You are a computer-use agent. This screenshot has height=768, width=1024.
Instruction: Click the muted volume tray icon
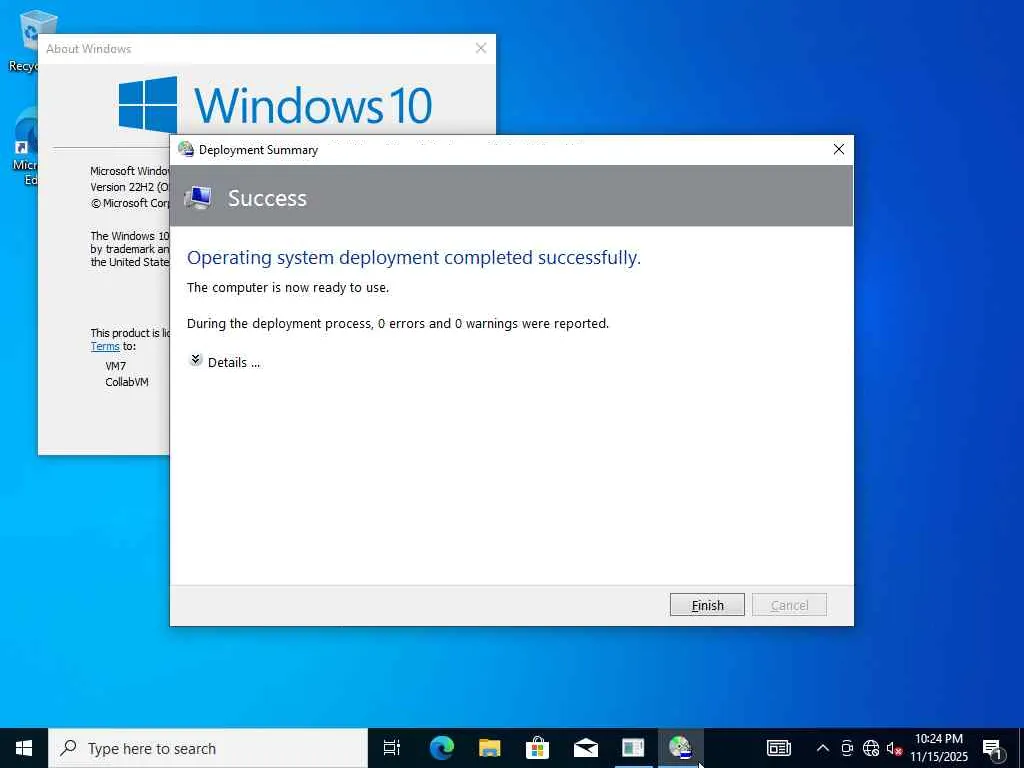[x=894, y=748]
